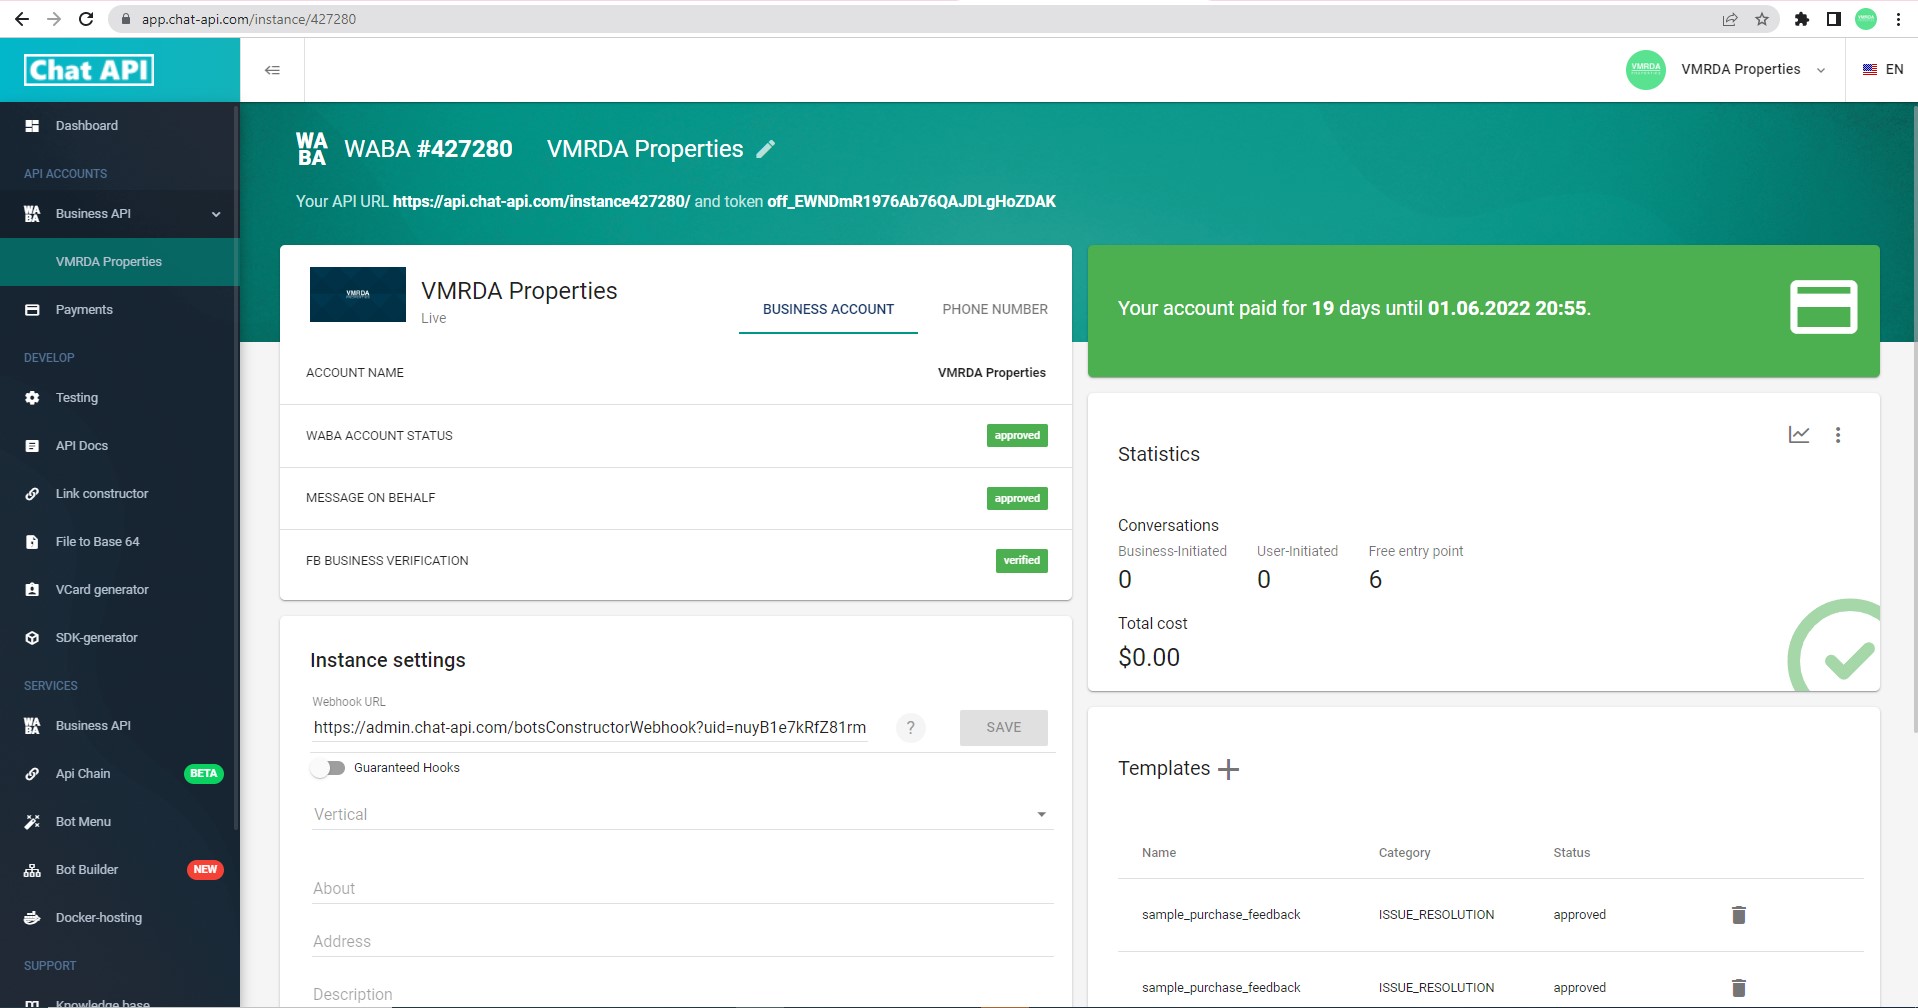Share this page from the address bar
1918x1008 pixels.
pos(1730,19)
